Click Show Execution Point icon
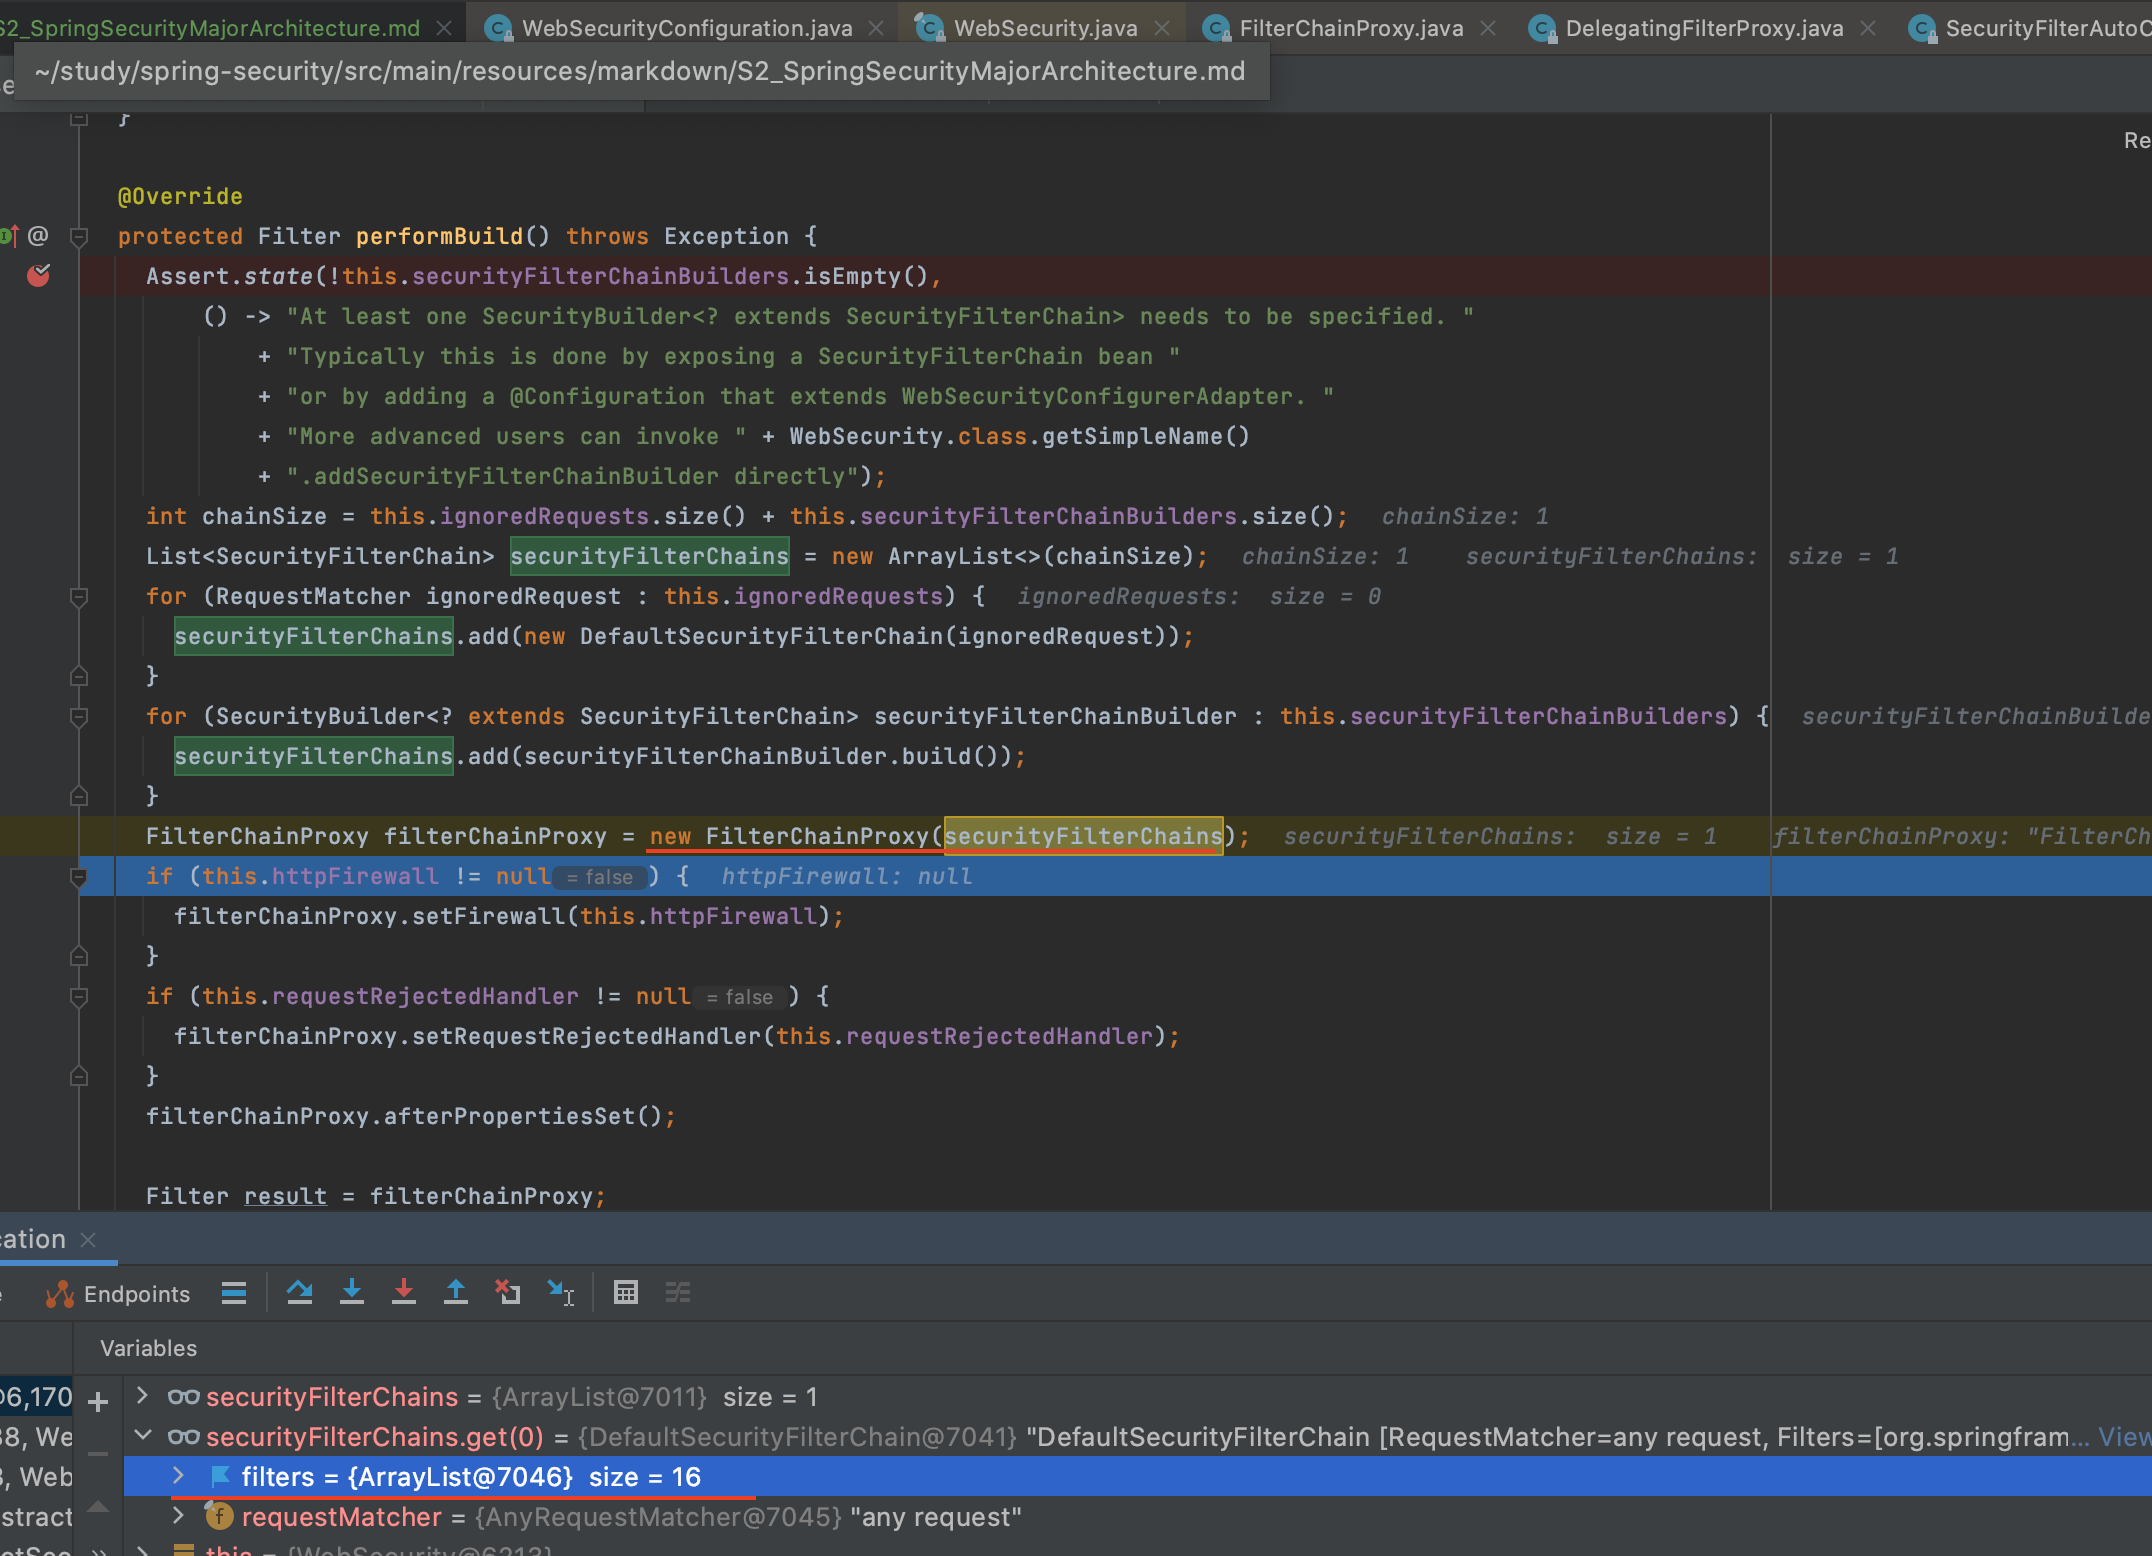This screenshot has width=2152, height=1556. pos(234,1293)
